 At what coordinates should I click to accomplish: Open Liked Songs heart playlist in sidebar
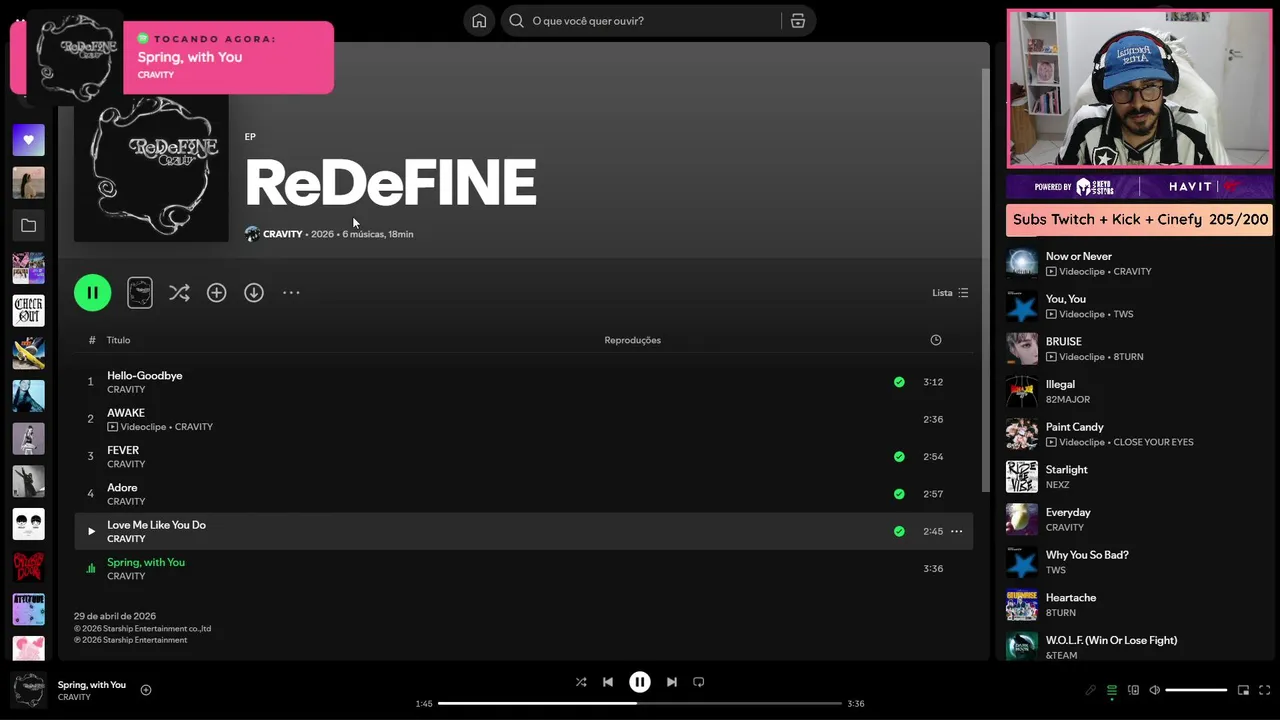[28, 140]
